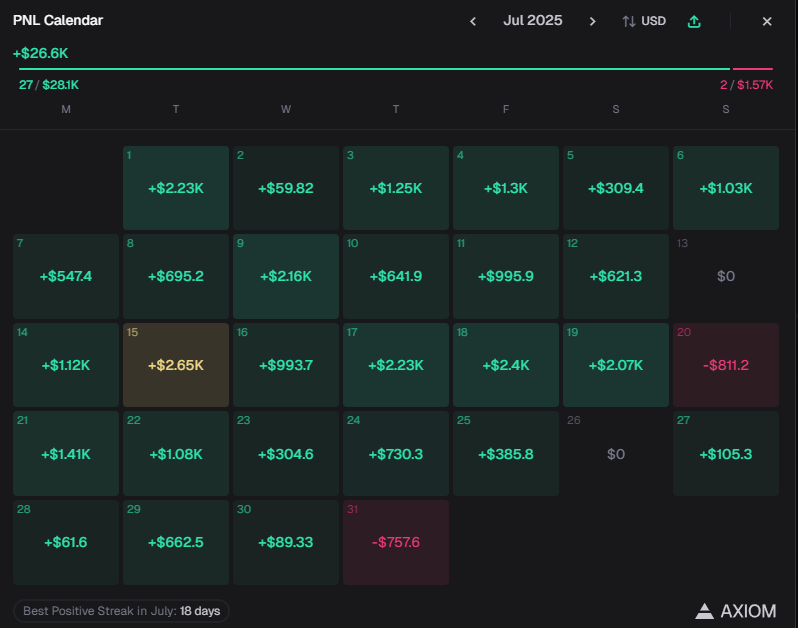
Task: Select day 6 cell +$1.03K
Action: coord(726,188)
